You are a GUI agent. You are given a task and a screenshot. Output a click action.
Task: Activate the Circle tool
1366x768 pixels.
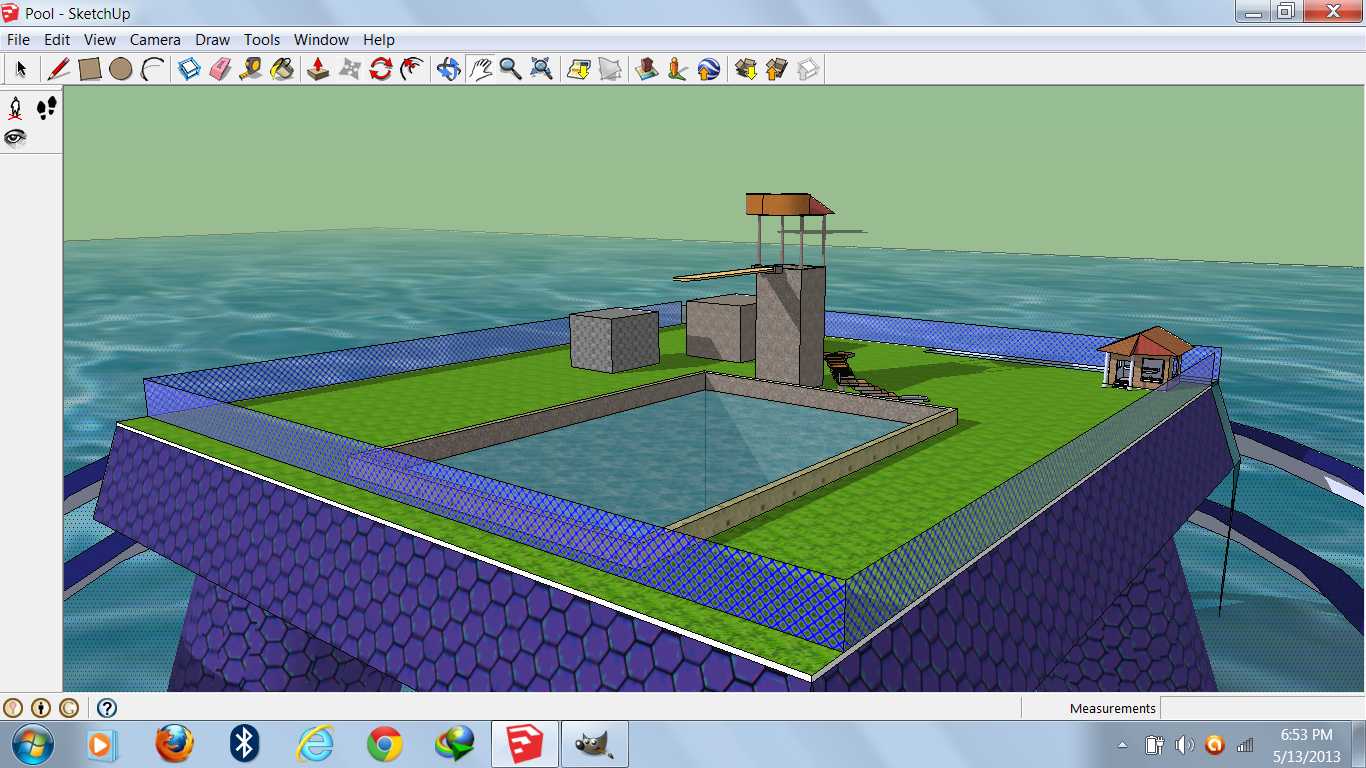(x=121, y=69)
